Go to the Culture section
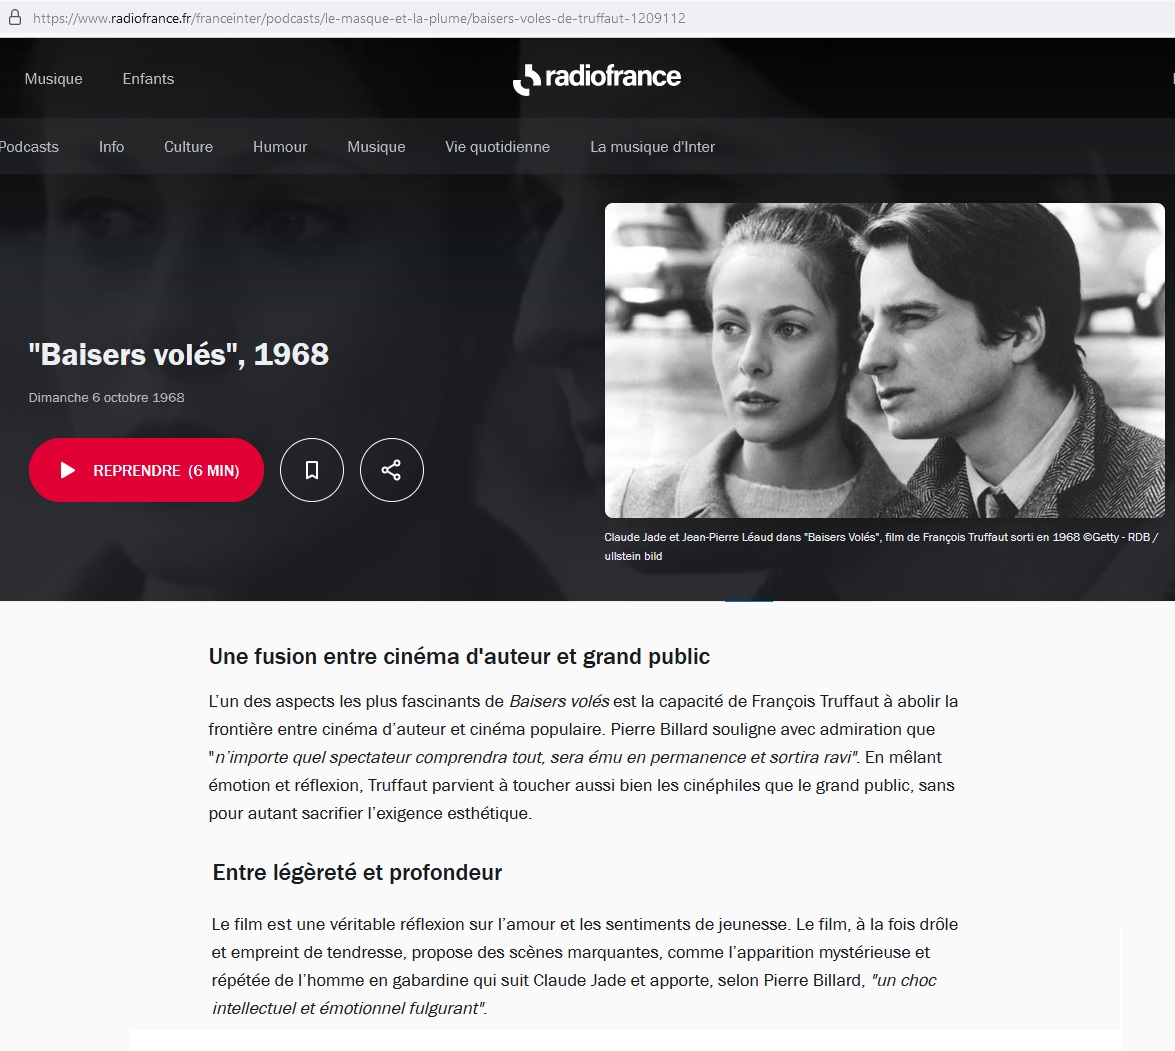 pos(188,147)
